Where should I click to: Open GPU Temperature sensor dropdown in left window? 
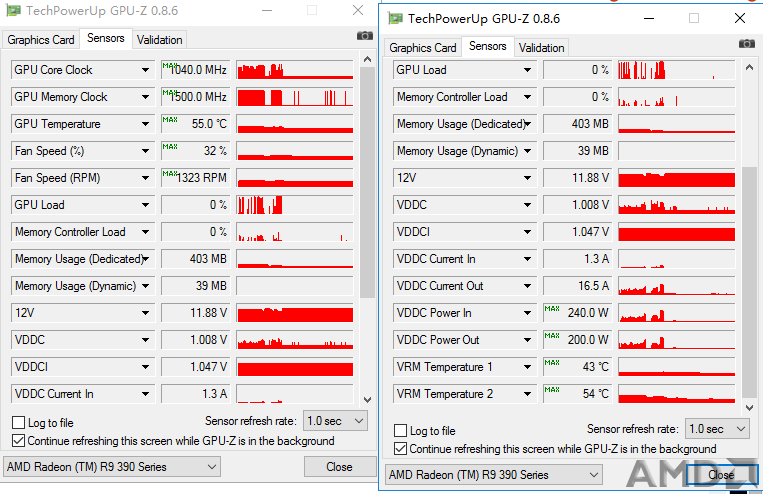click(x=145, y=124)
